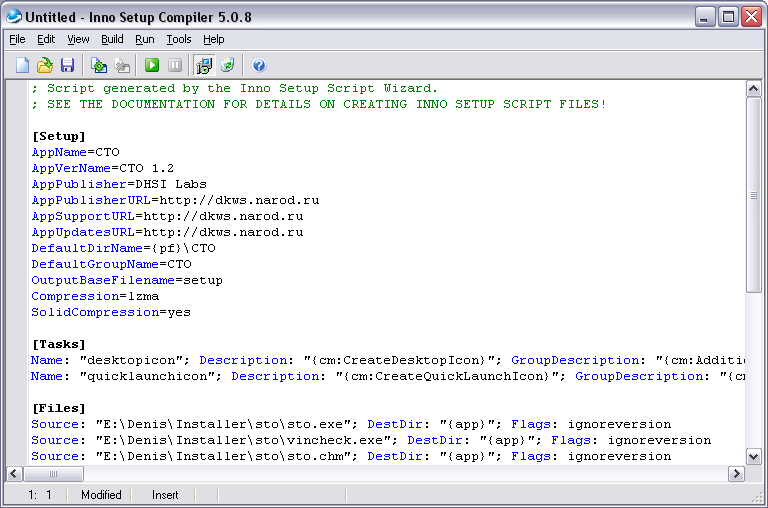Image resolution: width=768 pixels, height=508 pixels.
Task: Save the script with the floppy icon
Action: pyautogui.click(x=67, y=65)
